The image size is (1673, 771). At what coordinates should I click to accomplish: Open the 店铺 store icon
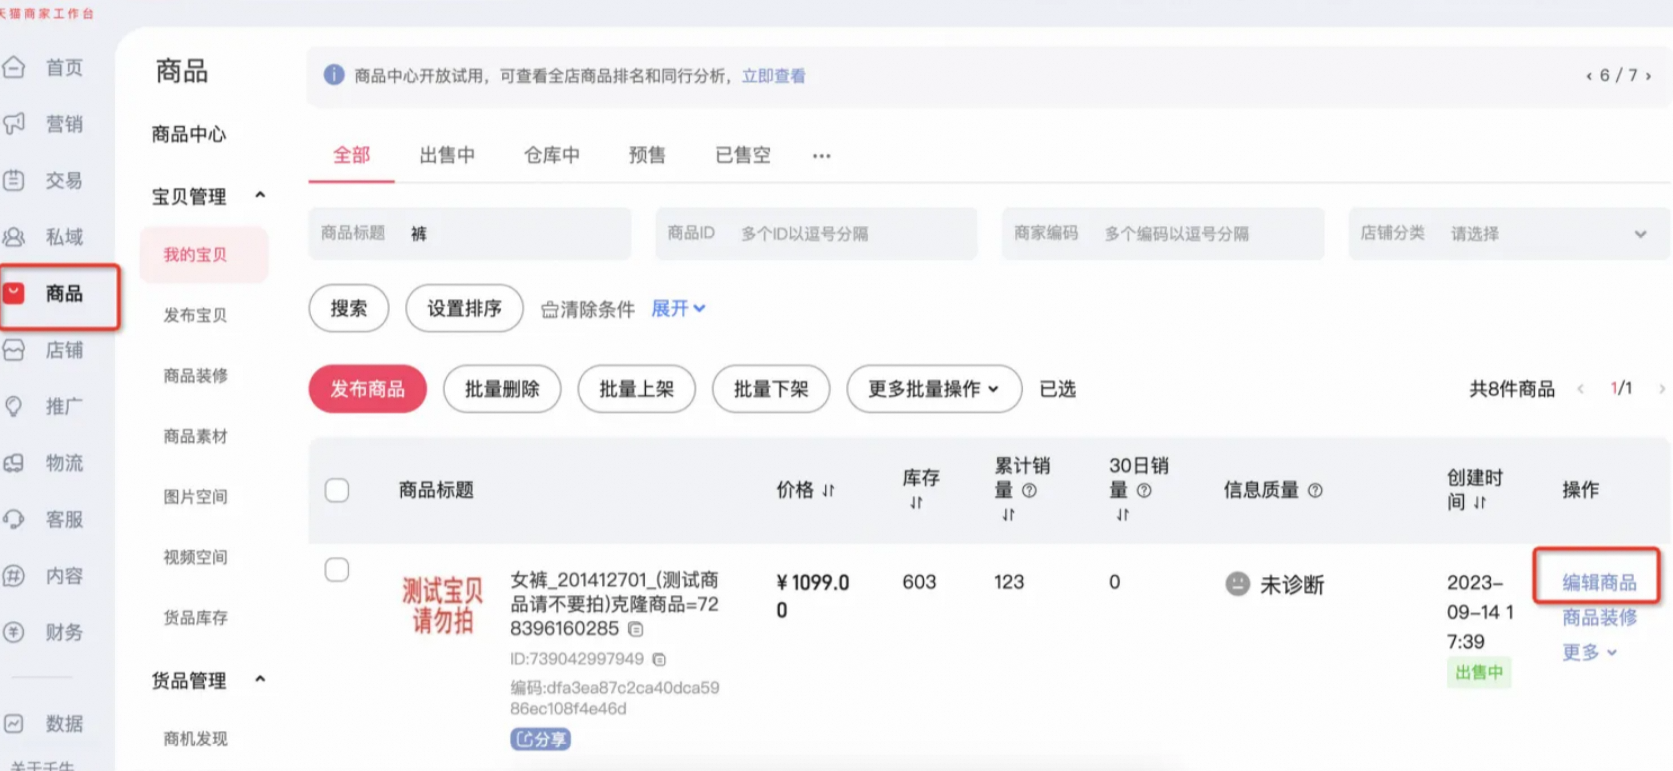(x=14, y=350)
